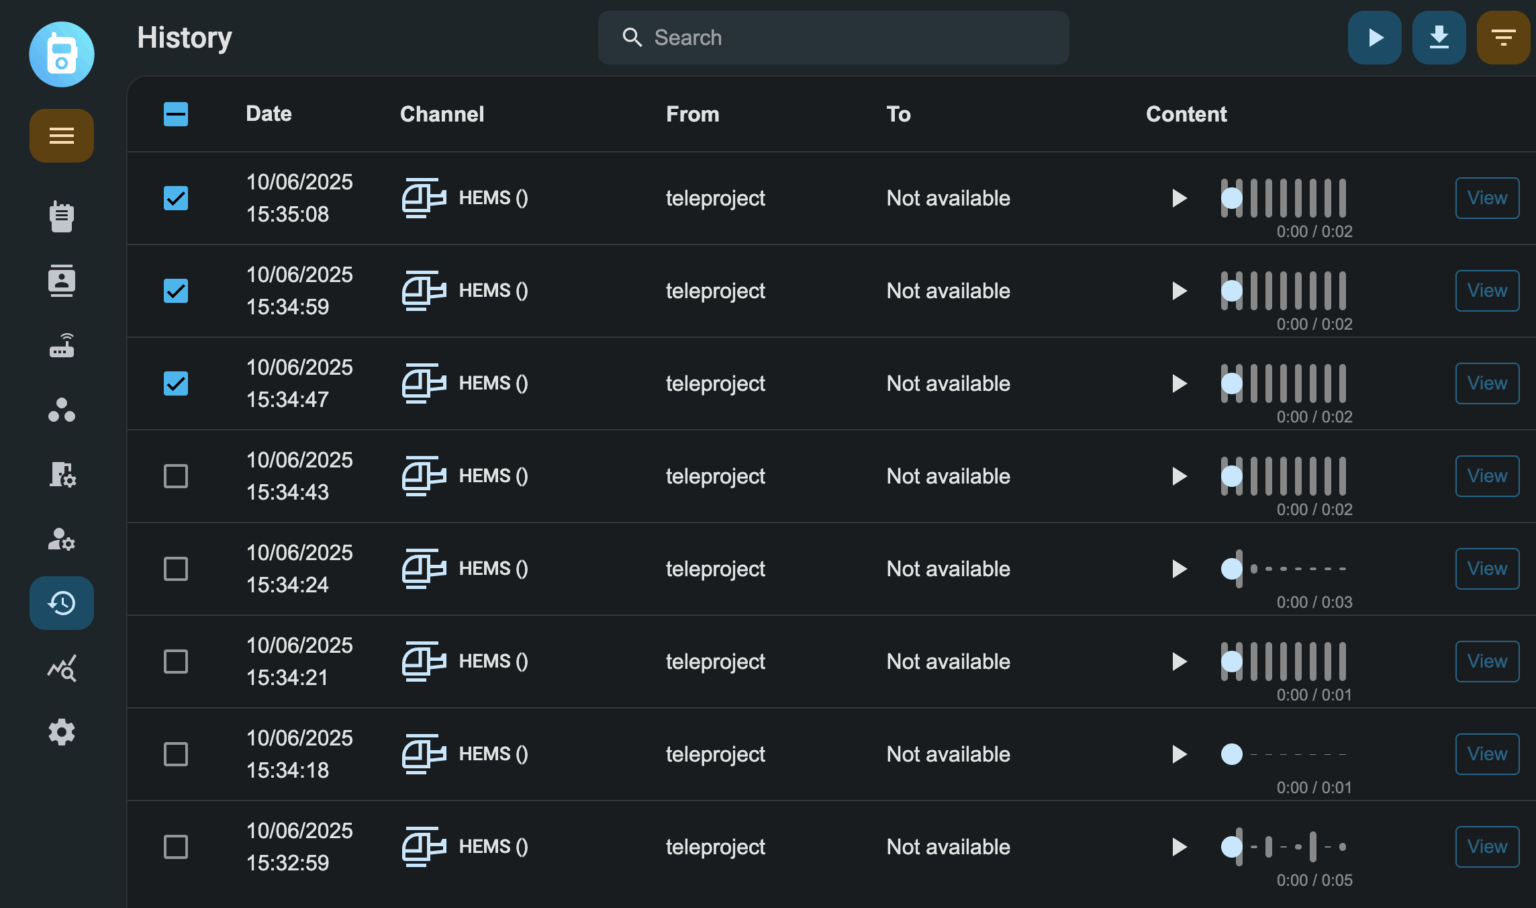Screen dimensions: 1536x908
Task: Click the walkie-talkie app logo
Action: coord(62,54)
